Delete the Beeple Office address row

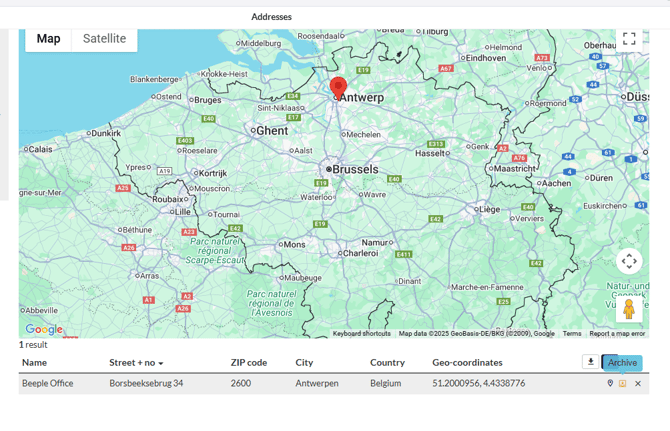click(x=638, y=383)
